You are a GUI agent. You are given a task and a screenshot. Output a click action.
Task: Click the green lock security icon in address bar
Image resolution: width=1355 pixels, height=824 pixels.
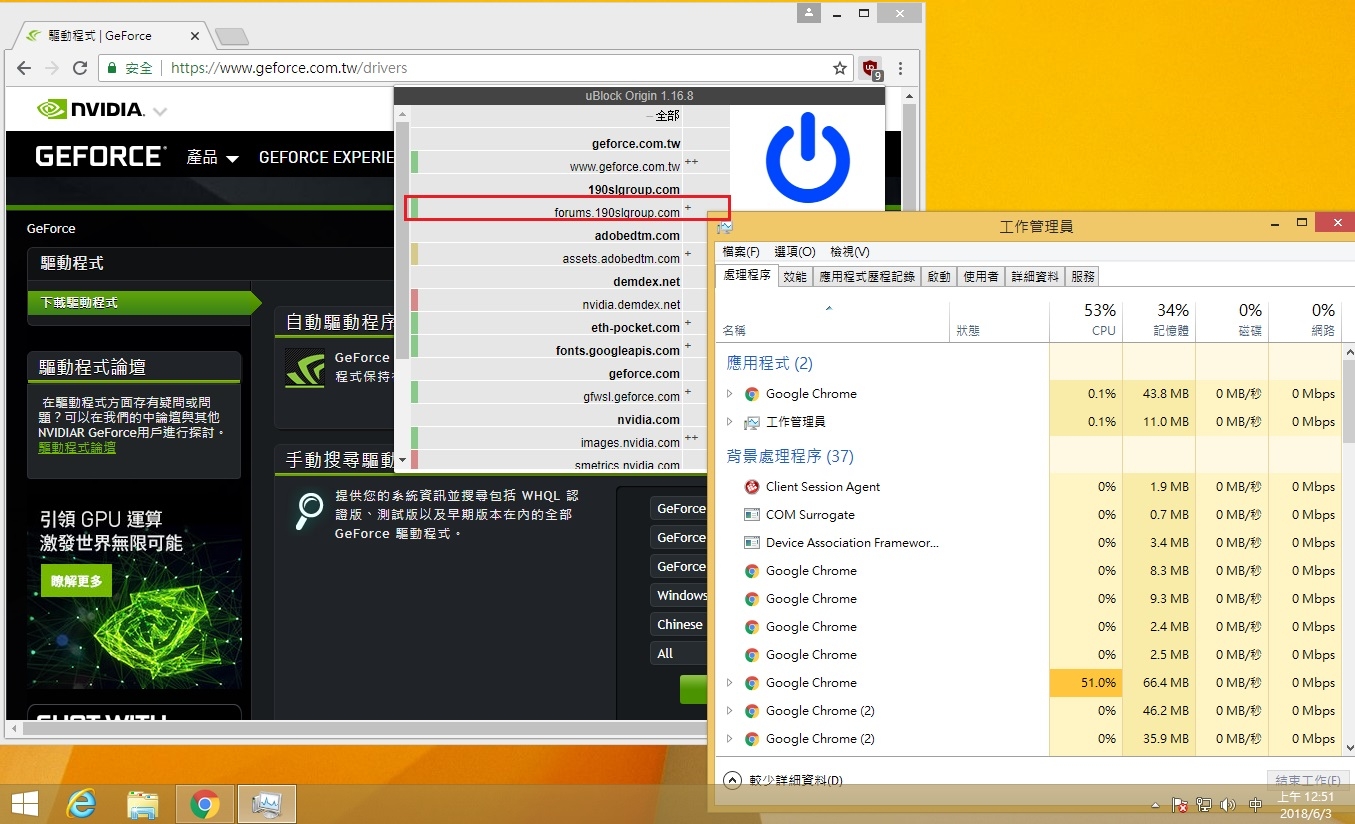[x=114, y=69]
